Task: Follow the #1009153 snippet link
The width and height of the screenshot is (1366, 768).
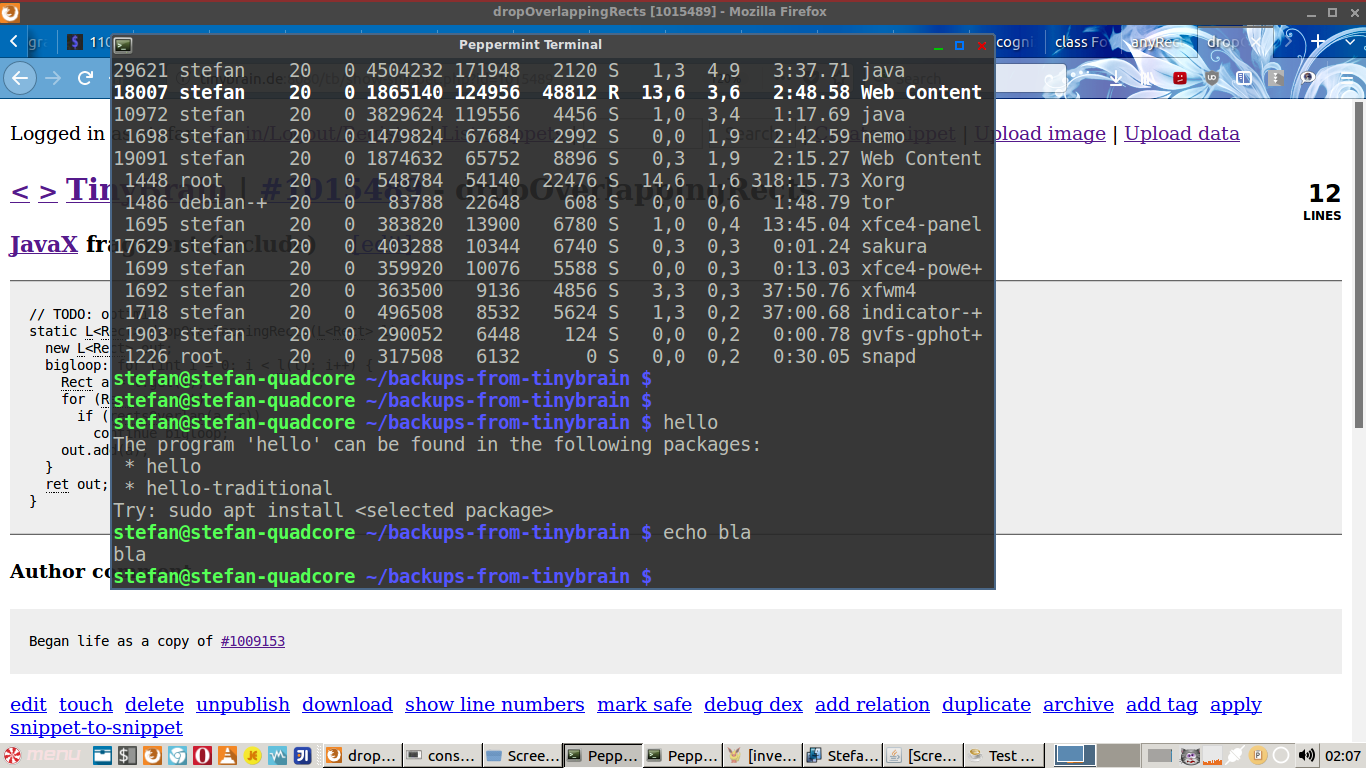Action: (x=252, y=641)
